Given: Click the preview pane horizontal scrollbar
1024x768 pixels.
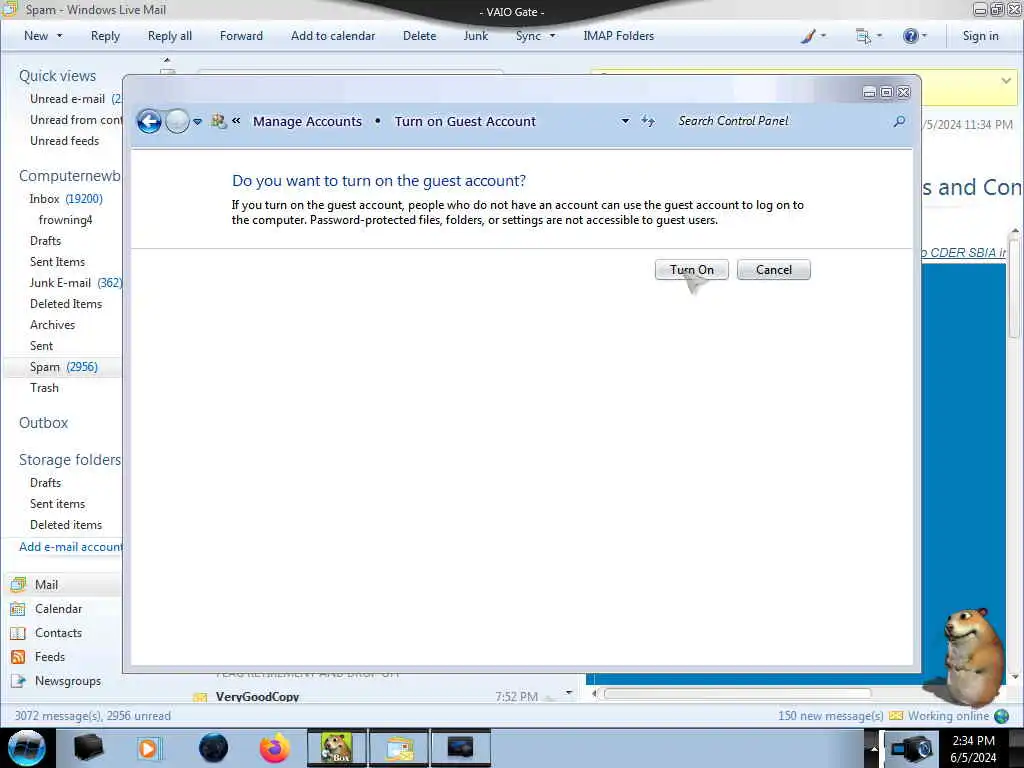Looking at the screenshot, I should (737, 694).
